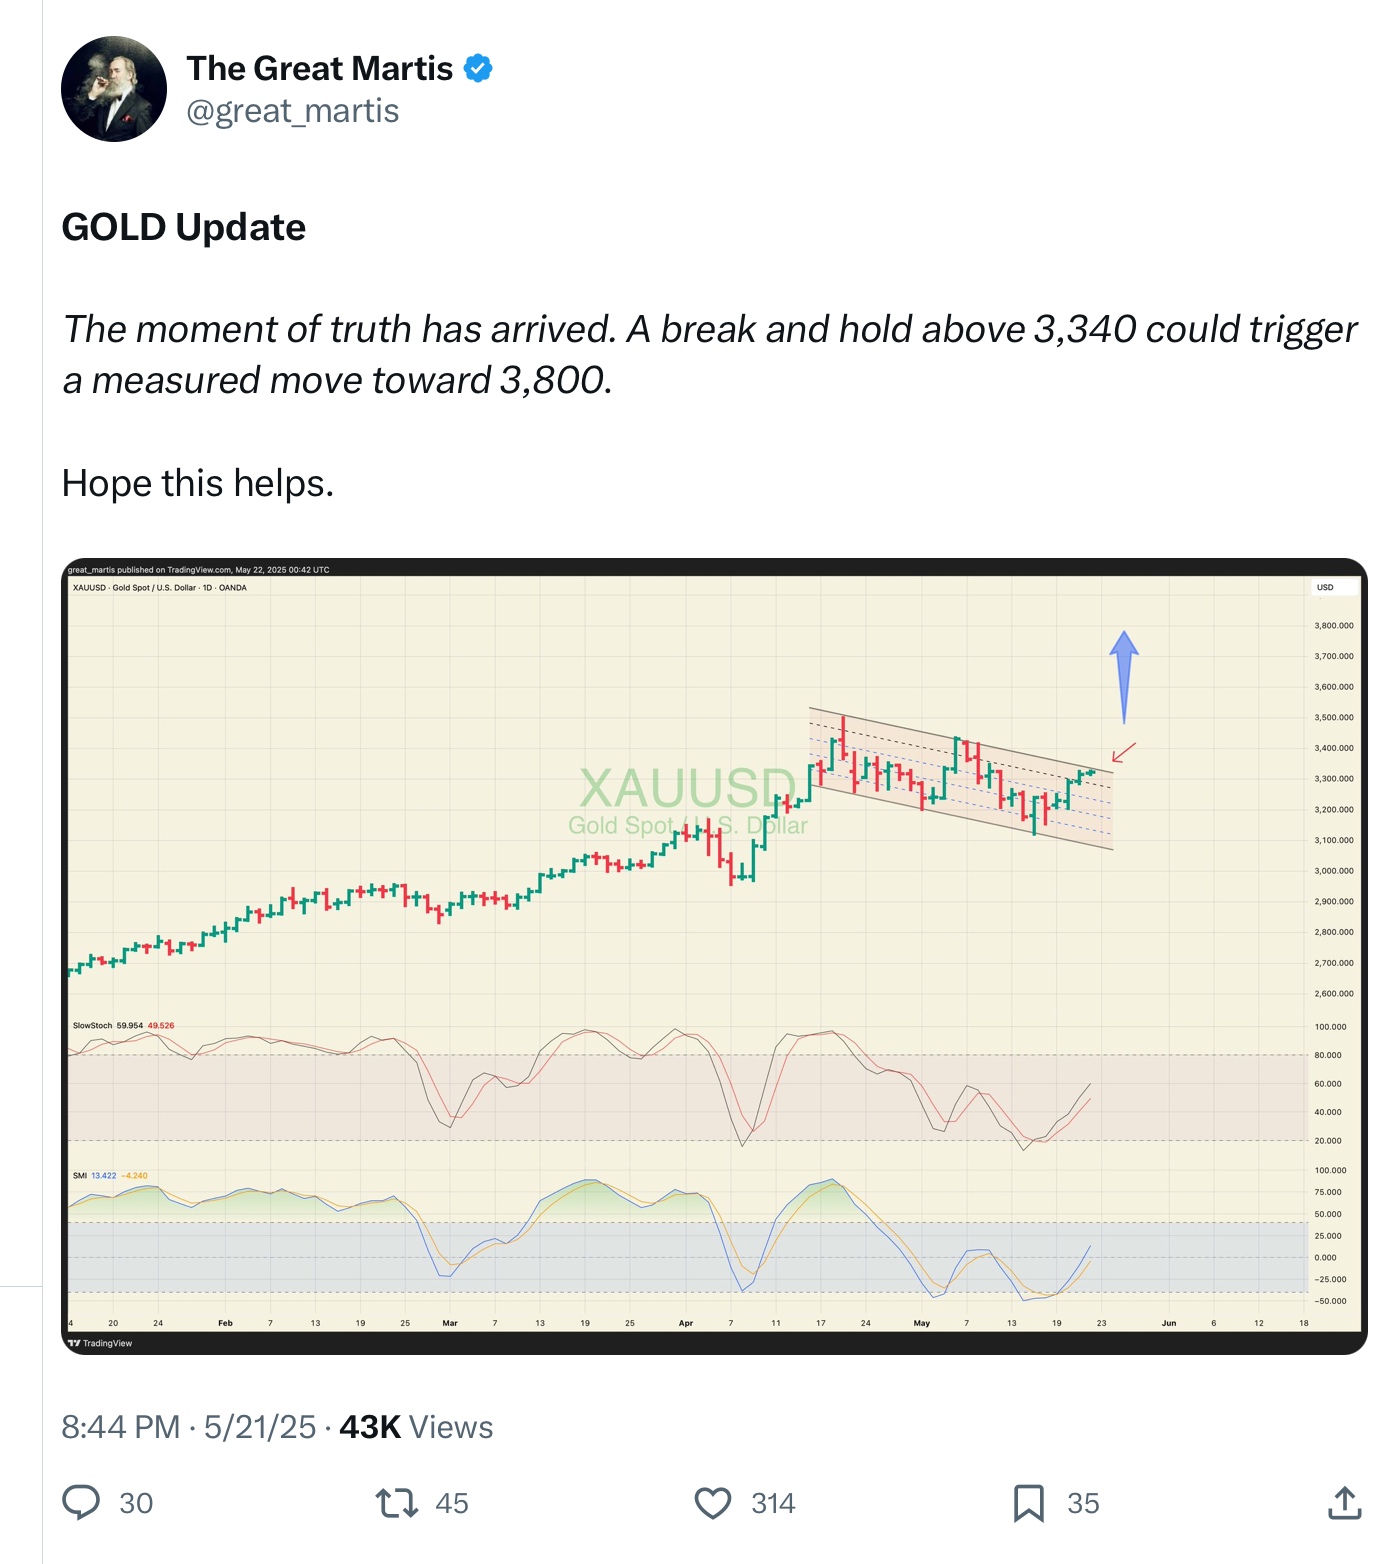Click the reply speech bubble icon
Image resolution: width=1386 pixels, height=1564 pixels.
tap(81, 1502)
